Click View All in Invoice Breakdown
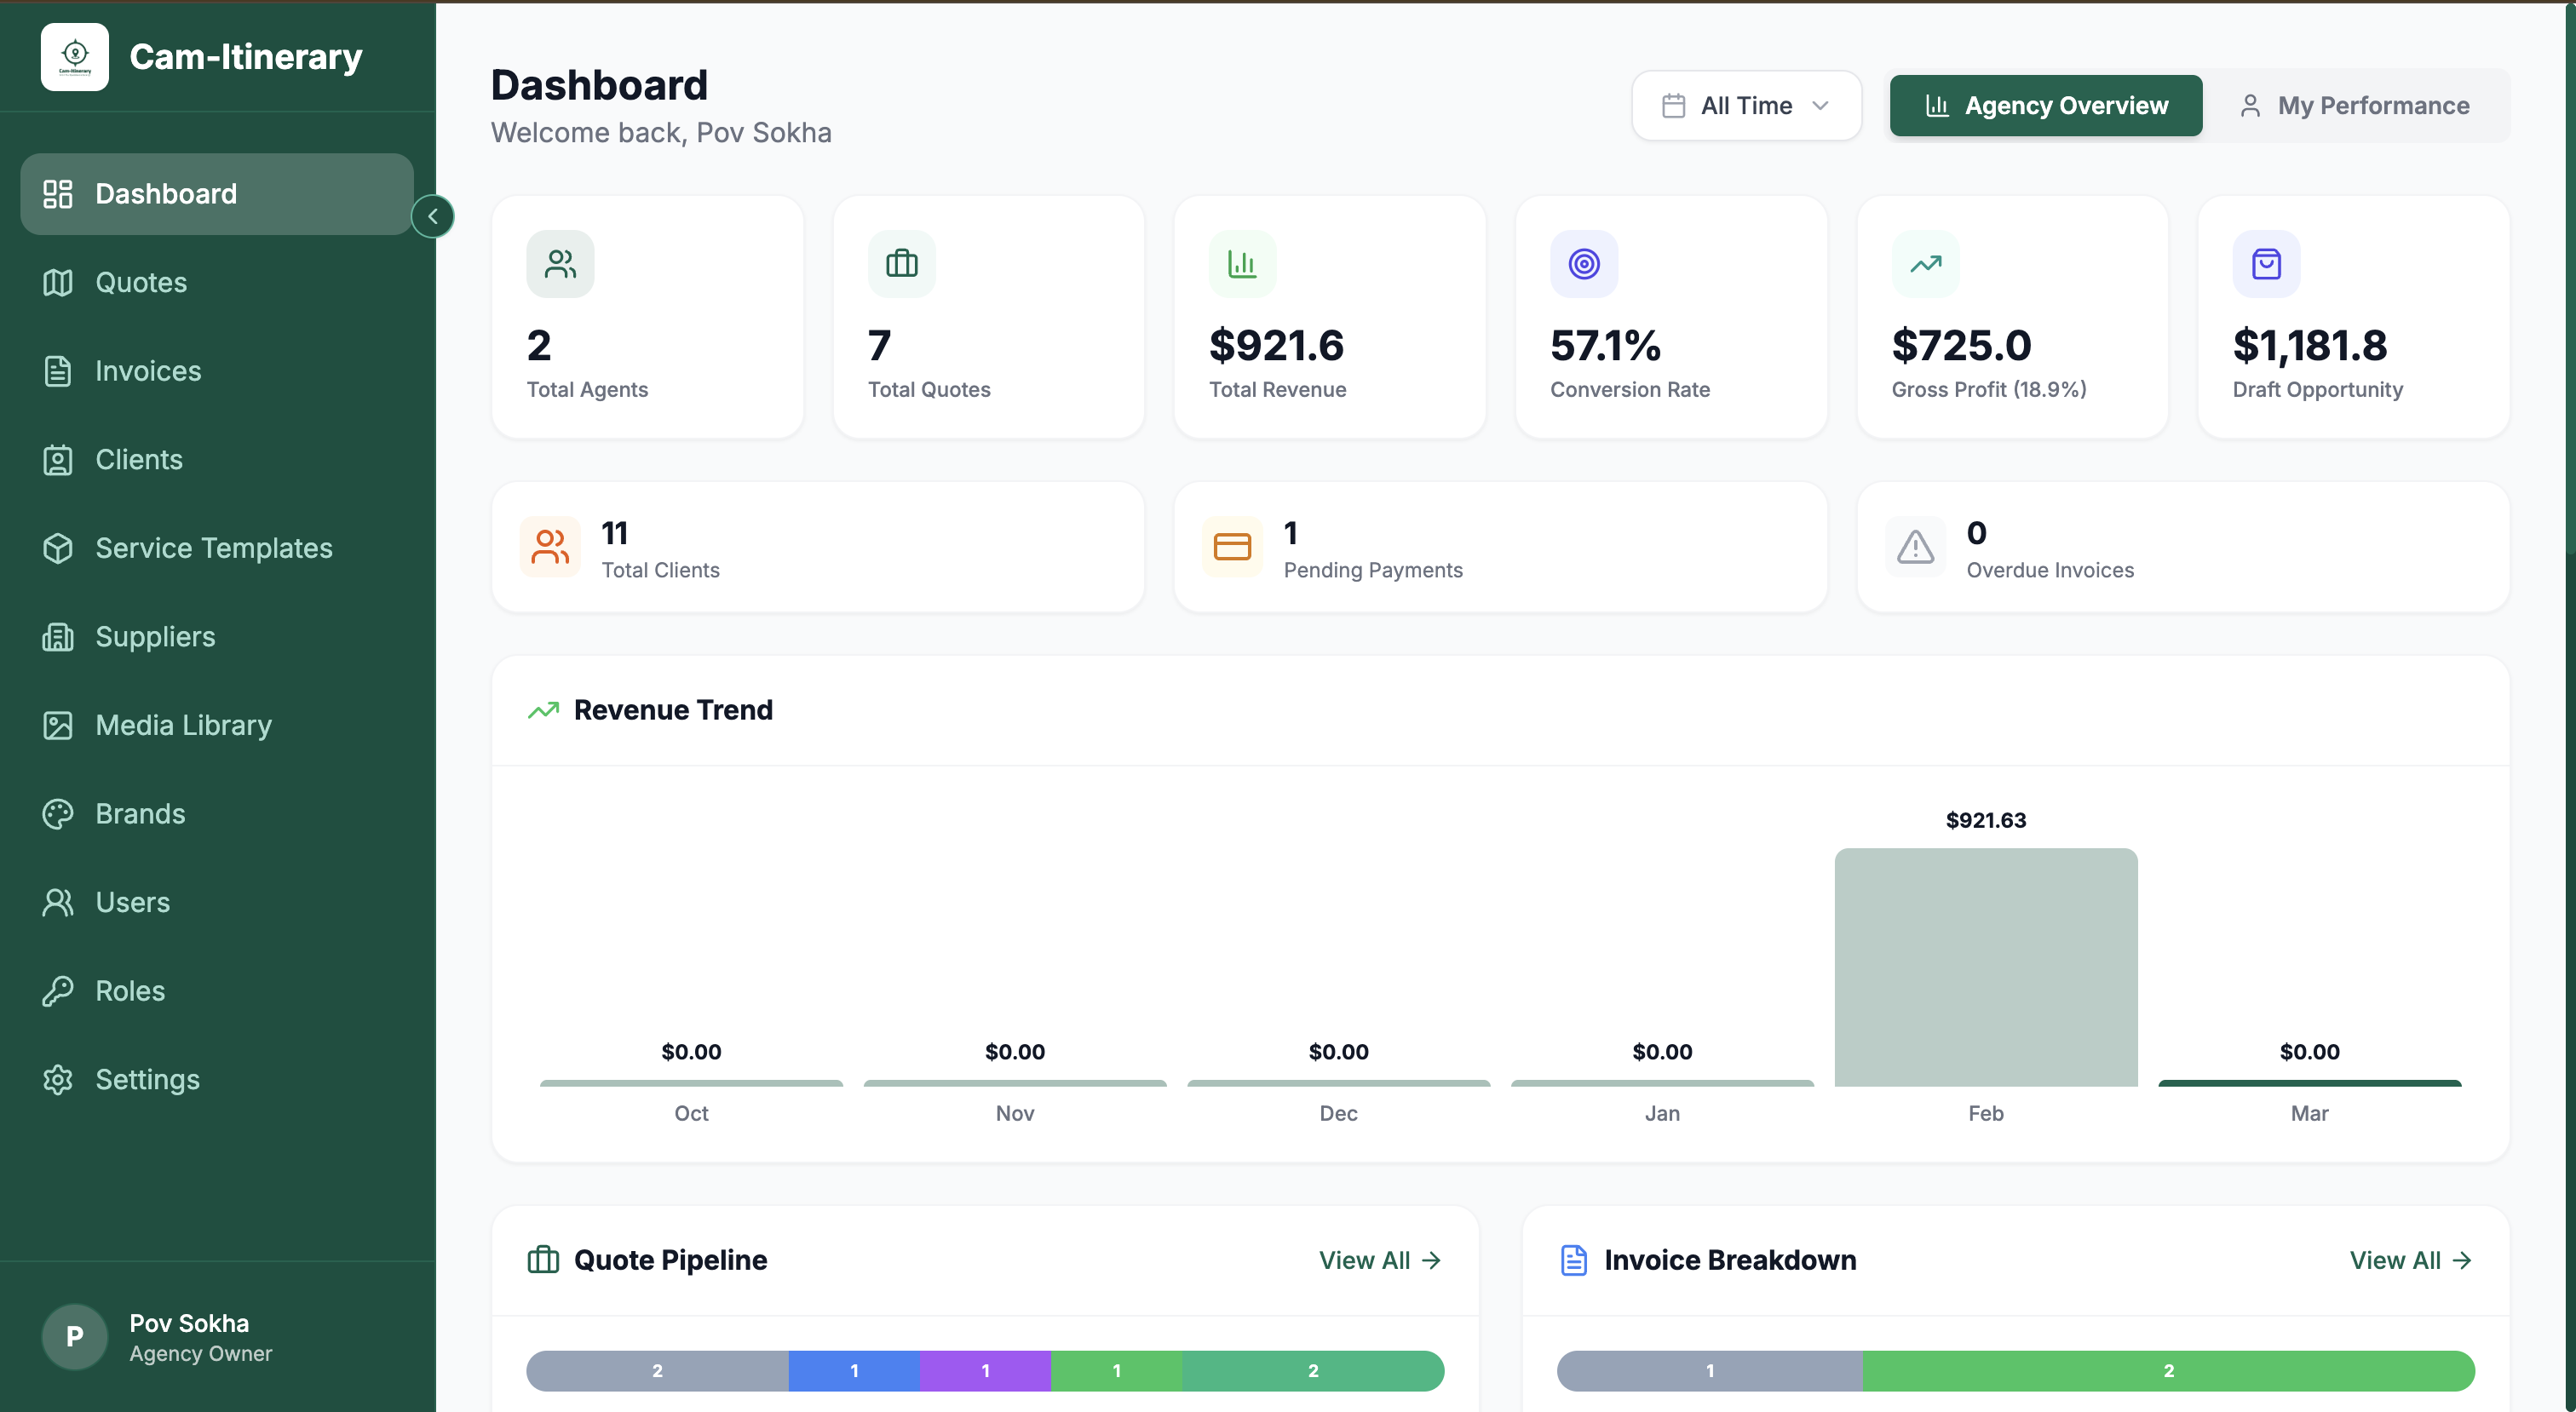This screenshot has height=1412, width=2576. coord(2410,1260)
